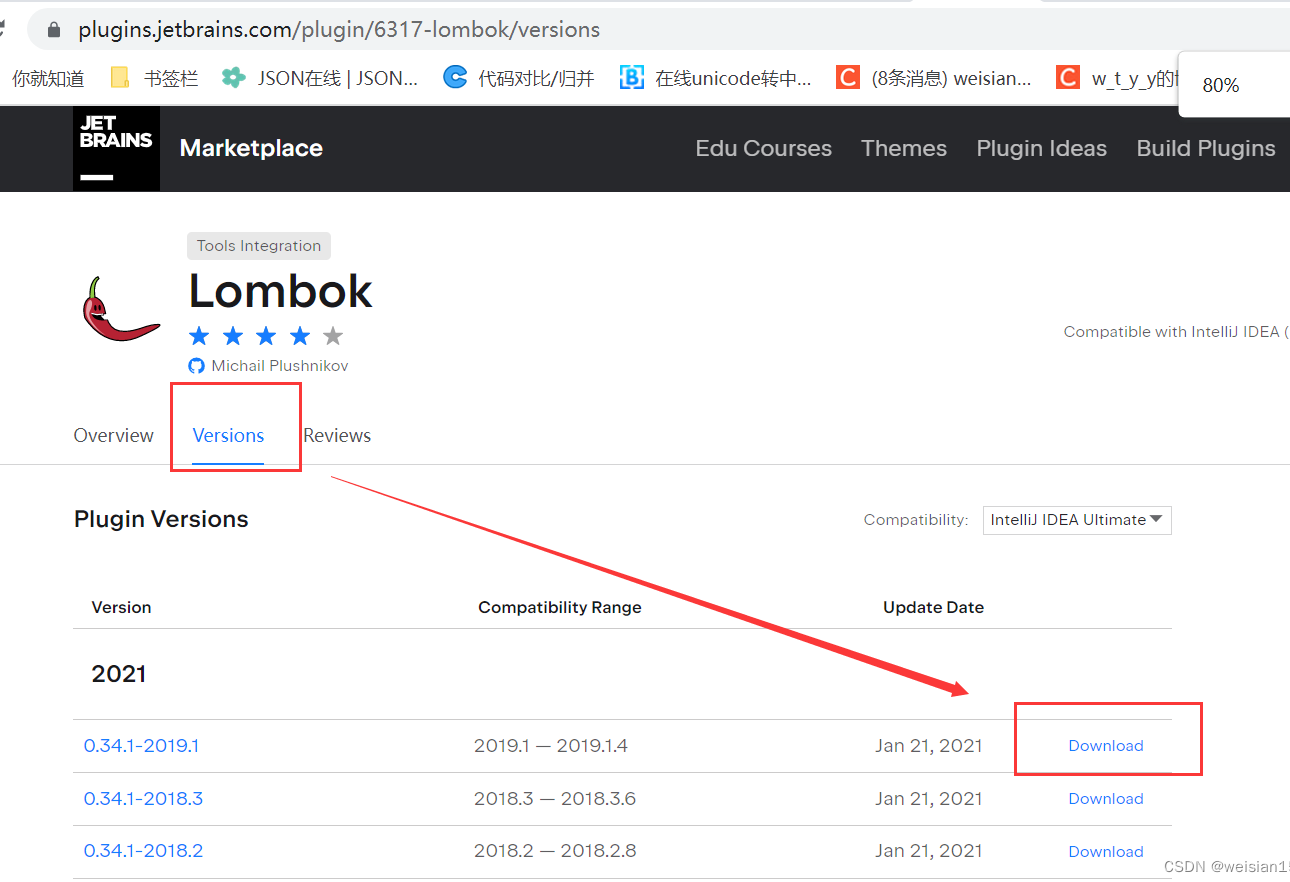Image resolution: width=1290 pixels, height=882 pixels.
Task: Click the fifth gray rating star
Action: [333, 335]
